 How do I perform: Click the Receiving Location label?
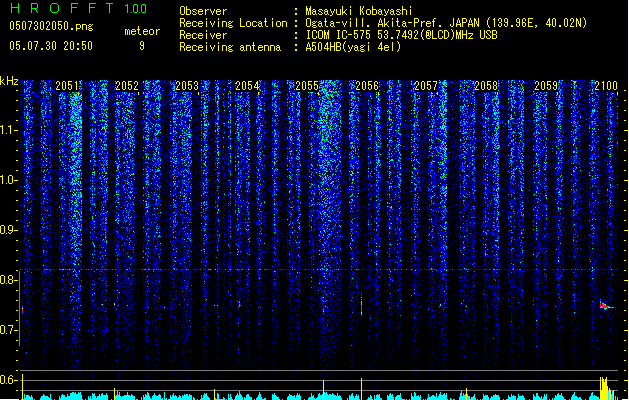pos(233,23)
